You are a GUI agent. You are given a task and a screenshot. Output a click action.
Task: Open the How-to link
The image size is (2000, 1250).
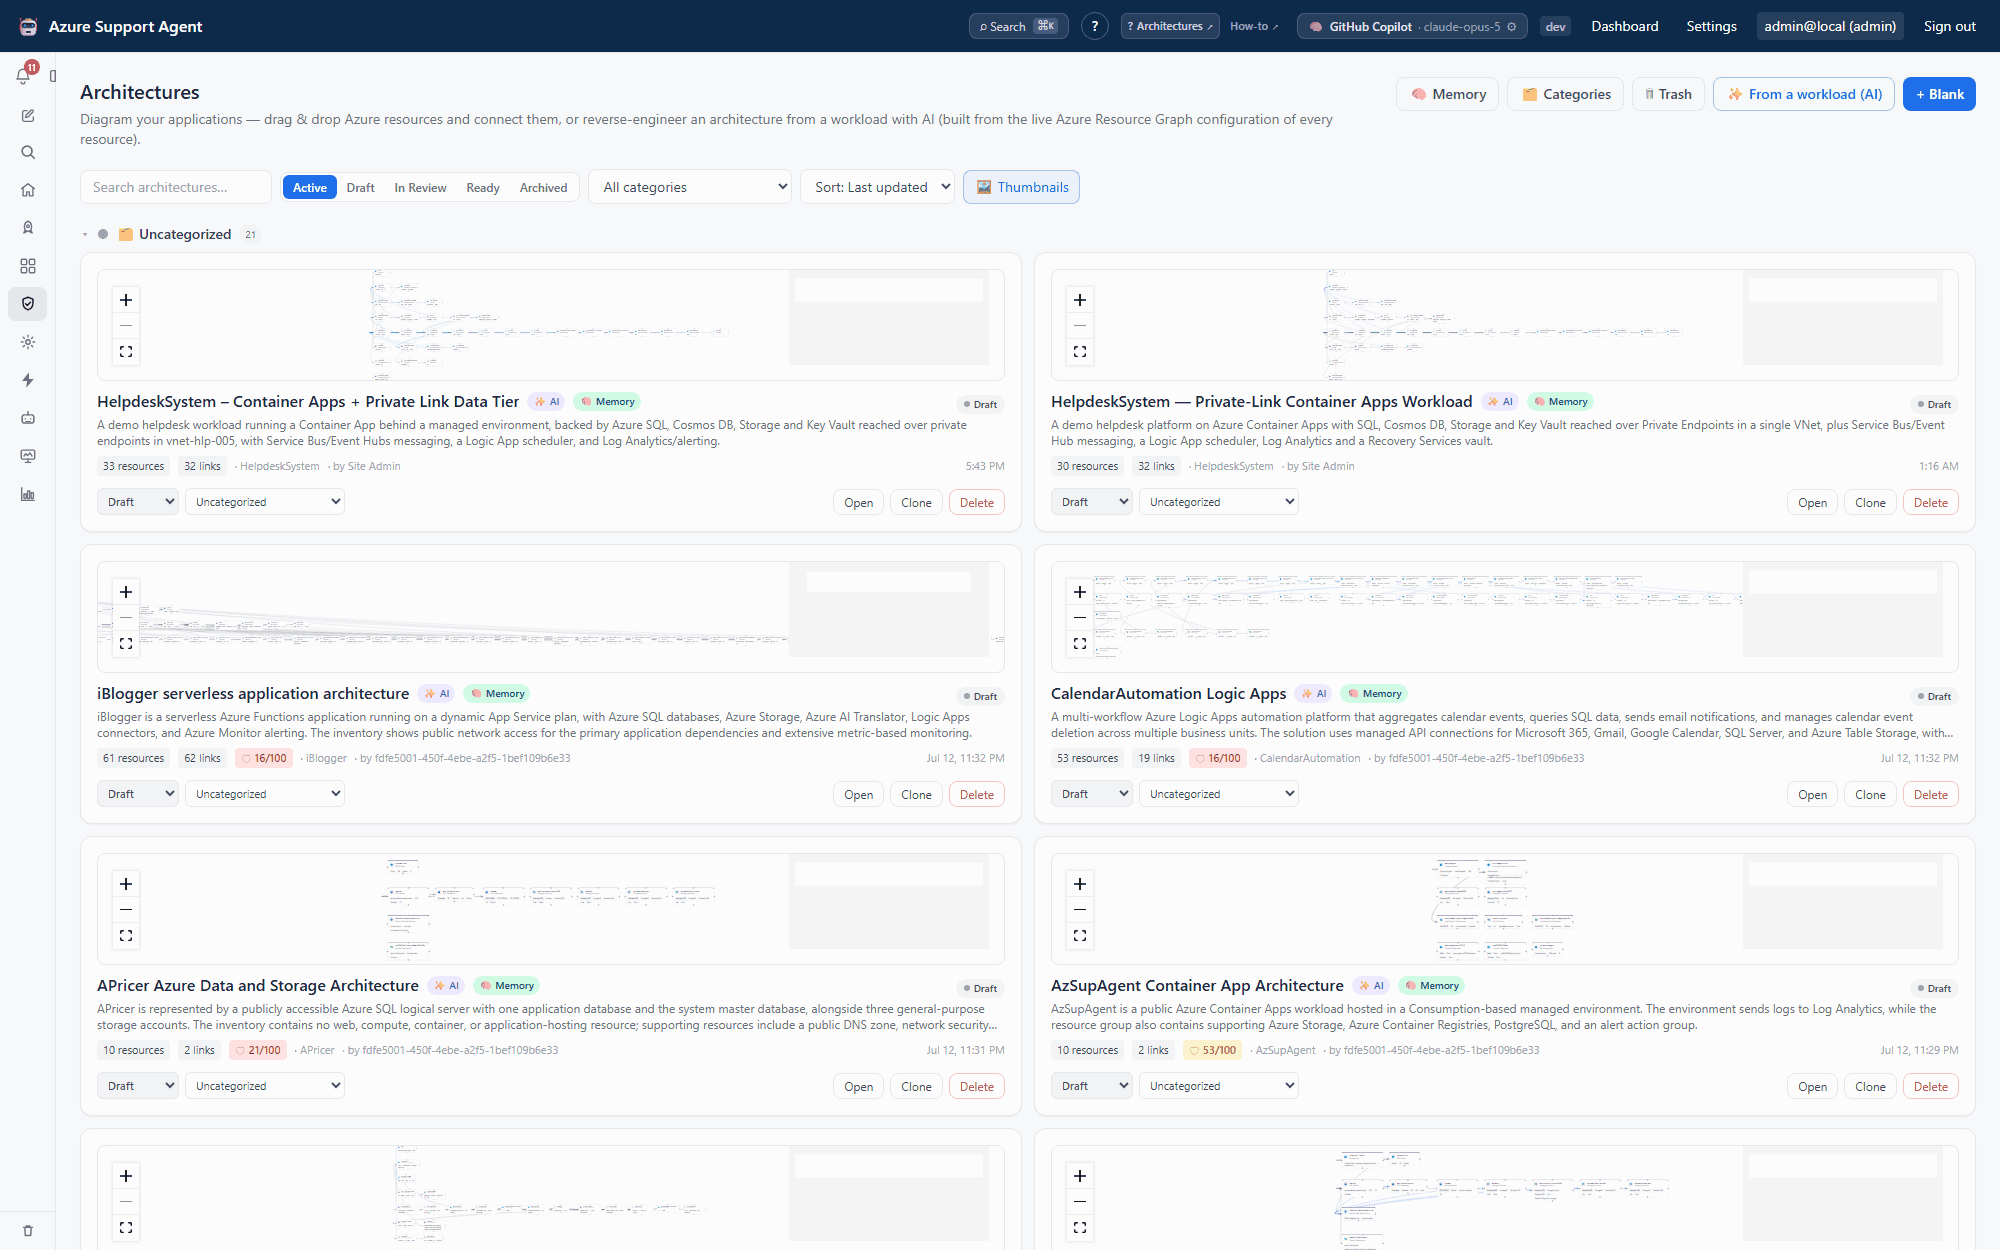1254,26
